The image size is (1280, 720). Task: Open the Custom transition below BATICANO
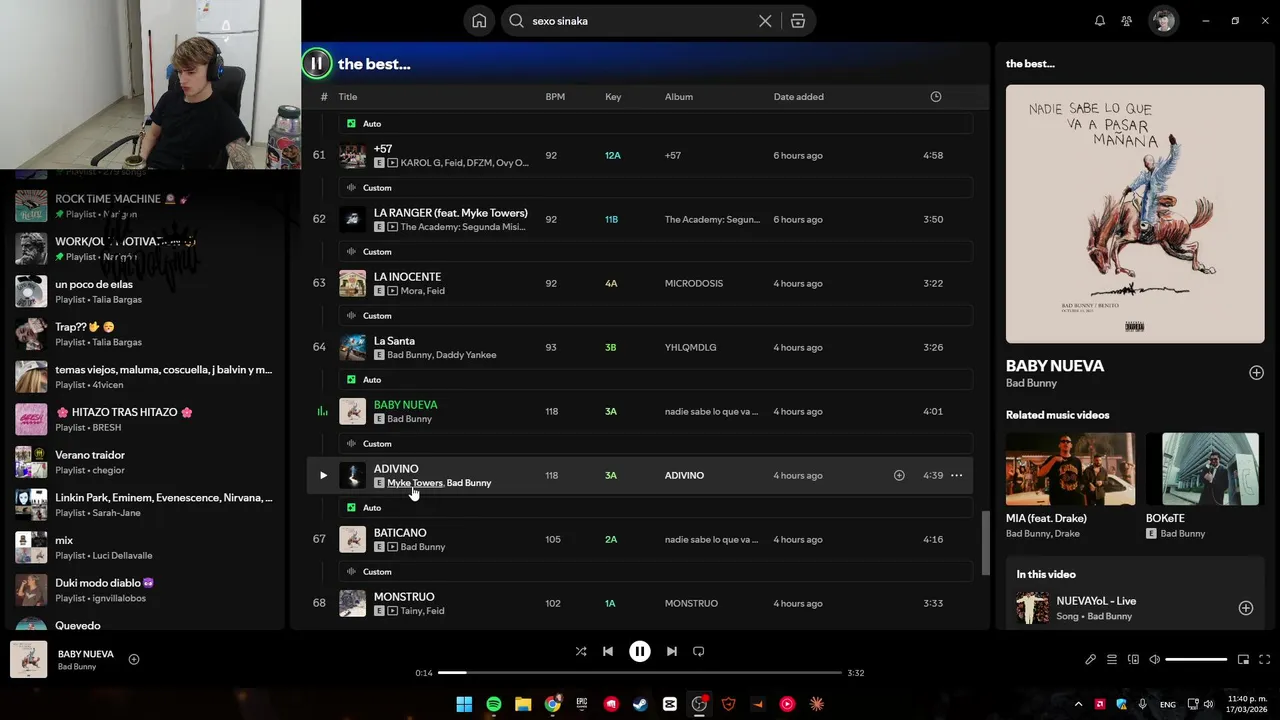click(x=655, y=572)
